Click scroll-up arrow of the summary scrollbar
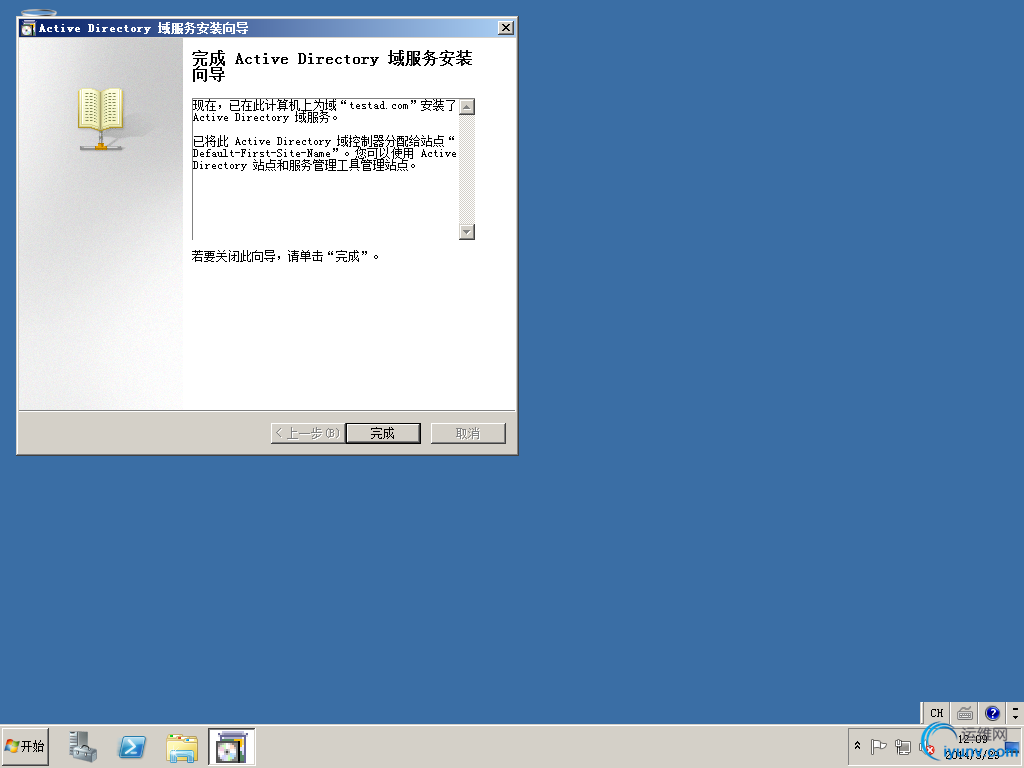 pyautogui.click(x=466, y=106)
